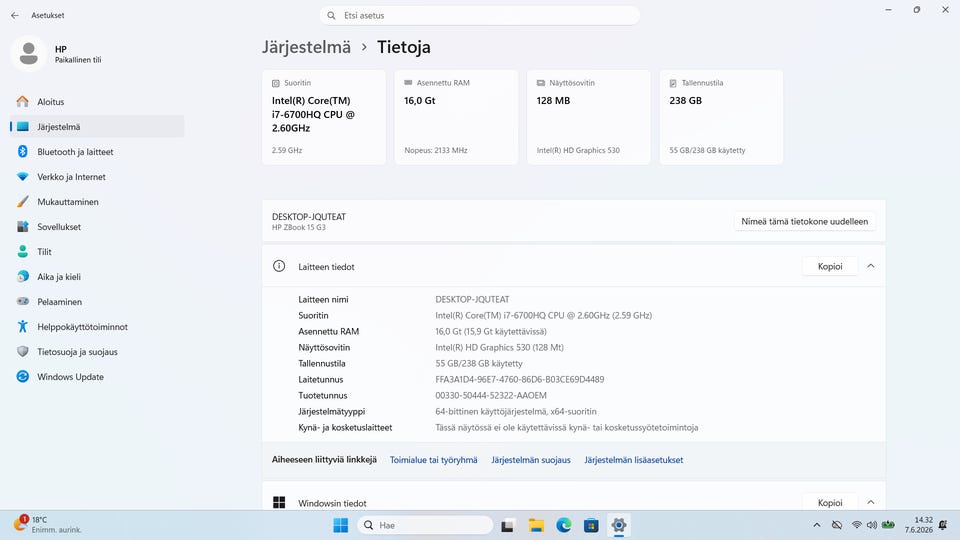
Task: Open the Asennettu RAM card
Action: [x=456, y=117]
